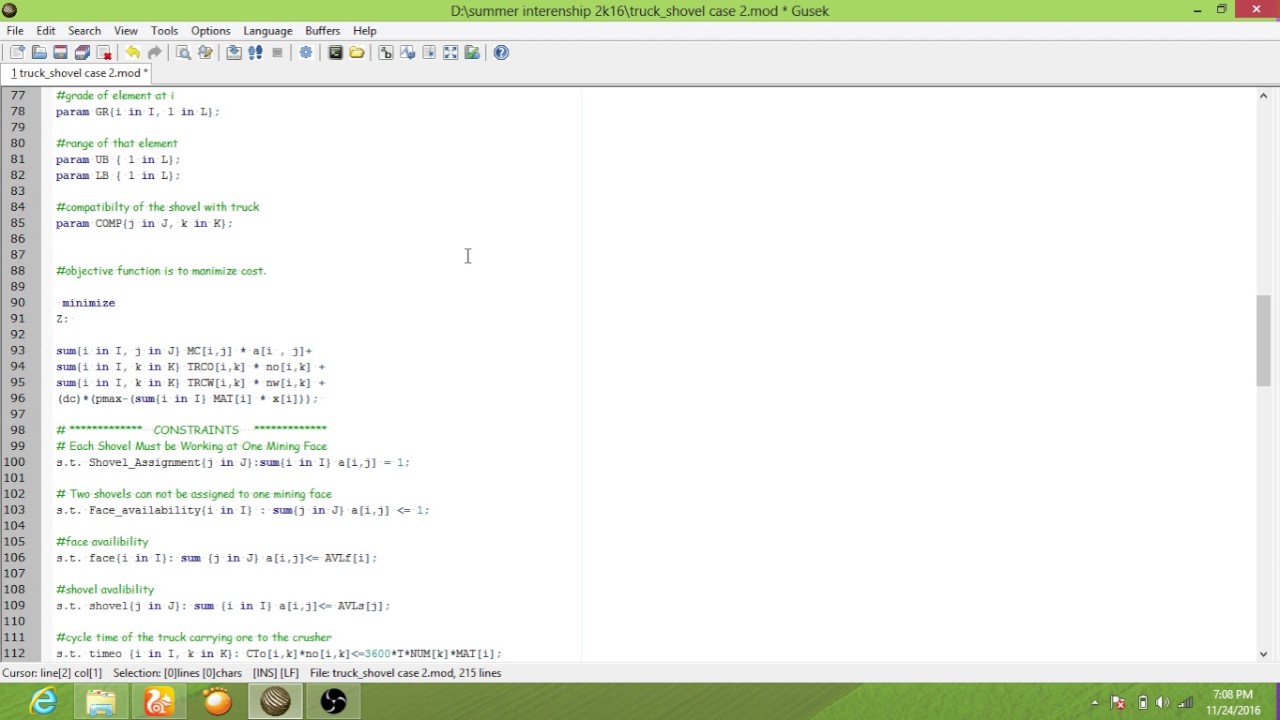This screenshot has height=720, width=1280.
Task: Click the '# CONSTRAINTS' comment header line
Action: click(x=191, y=430)
